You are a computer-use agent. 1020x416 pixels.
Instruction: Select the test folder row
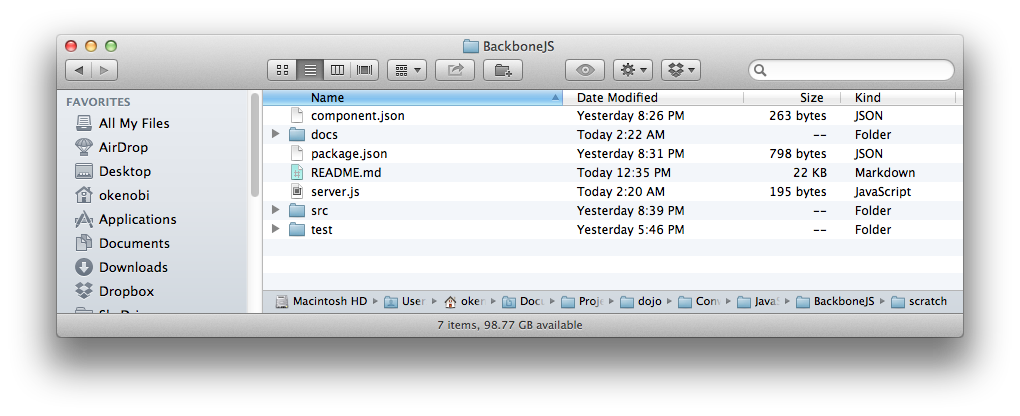612,230
